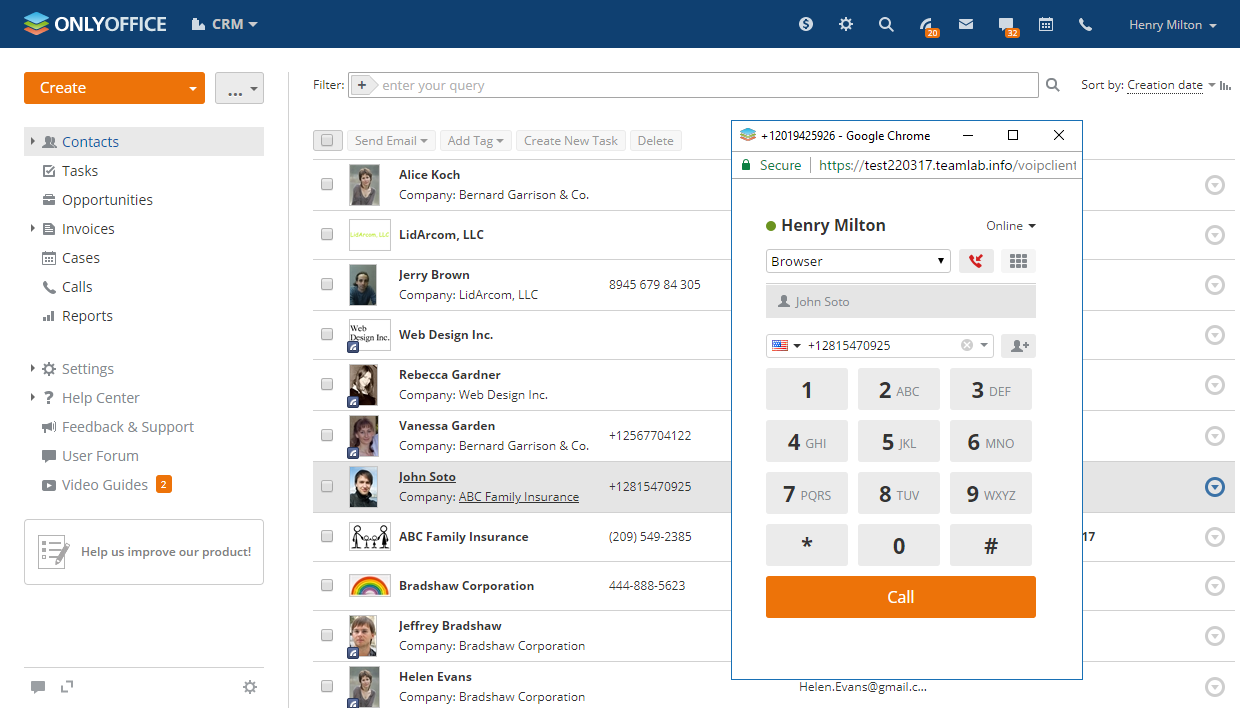The width and height of the screenshot is (1240, 708).
Task: Open the Online status dropdown
Action: tap(1010, 225)
